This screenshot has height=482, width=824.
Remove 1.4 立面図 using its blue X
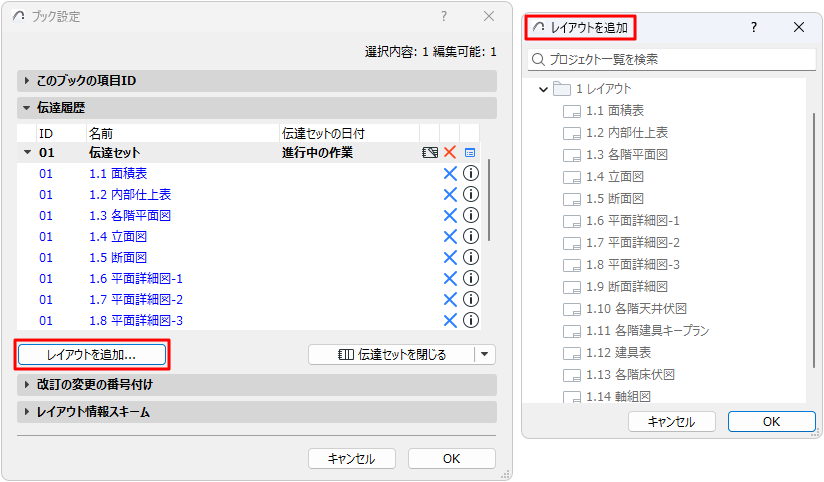[x=450, y=237]
